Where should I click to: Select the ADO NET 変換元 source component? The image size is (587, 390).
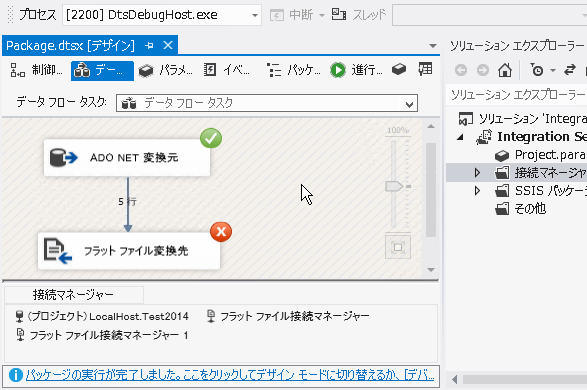click(x=127, y=158)
